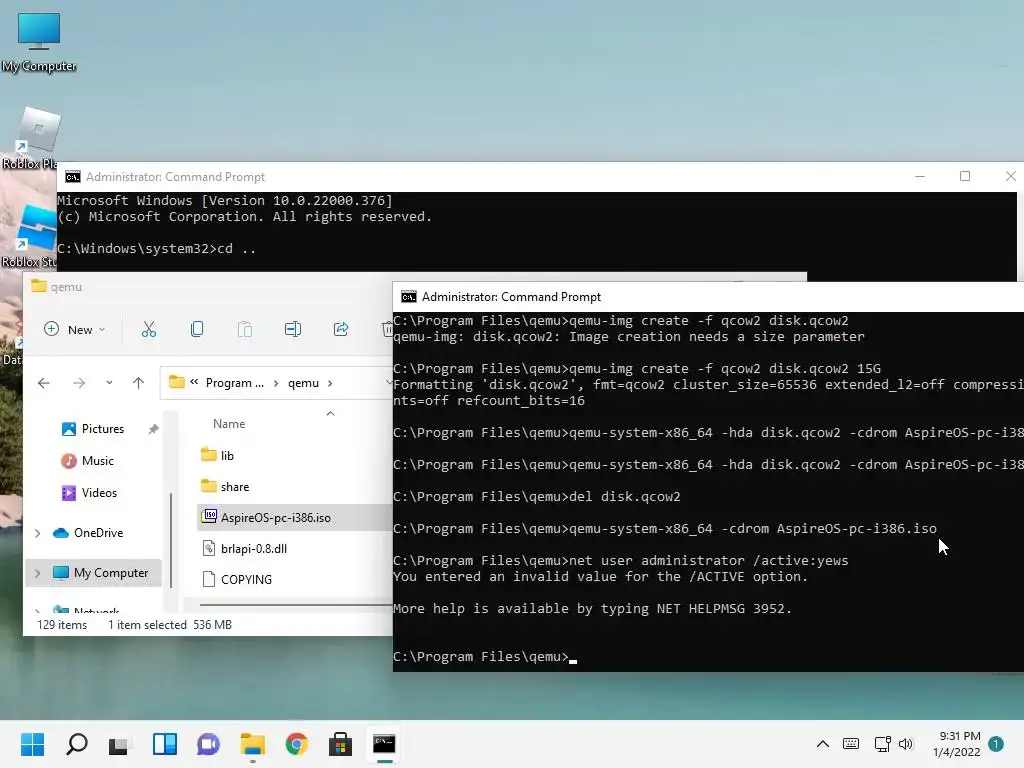Viewport: 1024px width, 768px height.
Task: Open the notification badge in the tray
Action: (x=996, y=744)
